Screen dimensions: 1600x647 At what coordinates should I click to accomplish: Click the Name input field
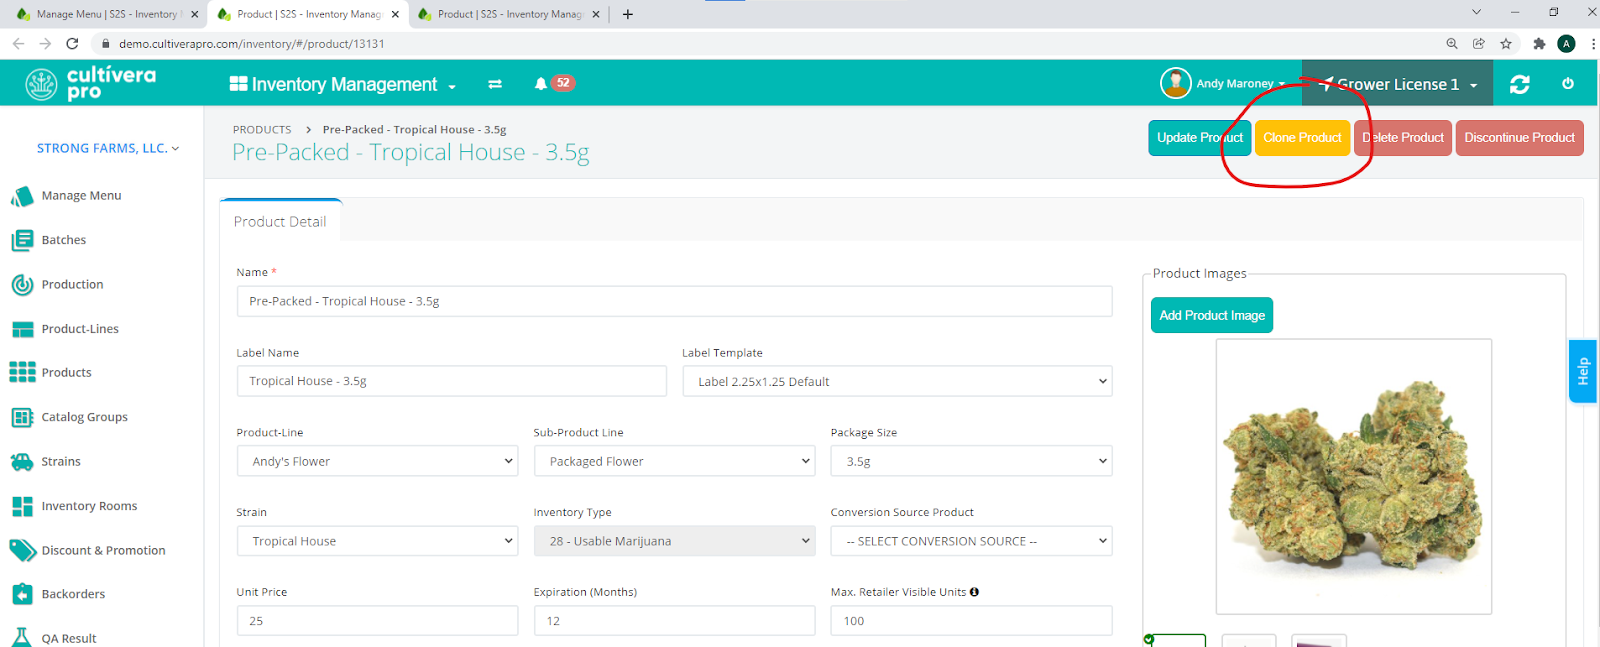[674, 301]
